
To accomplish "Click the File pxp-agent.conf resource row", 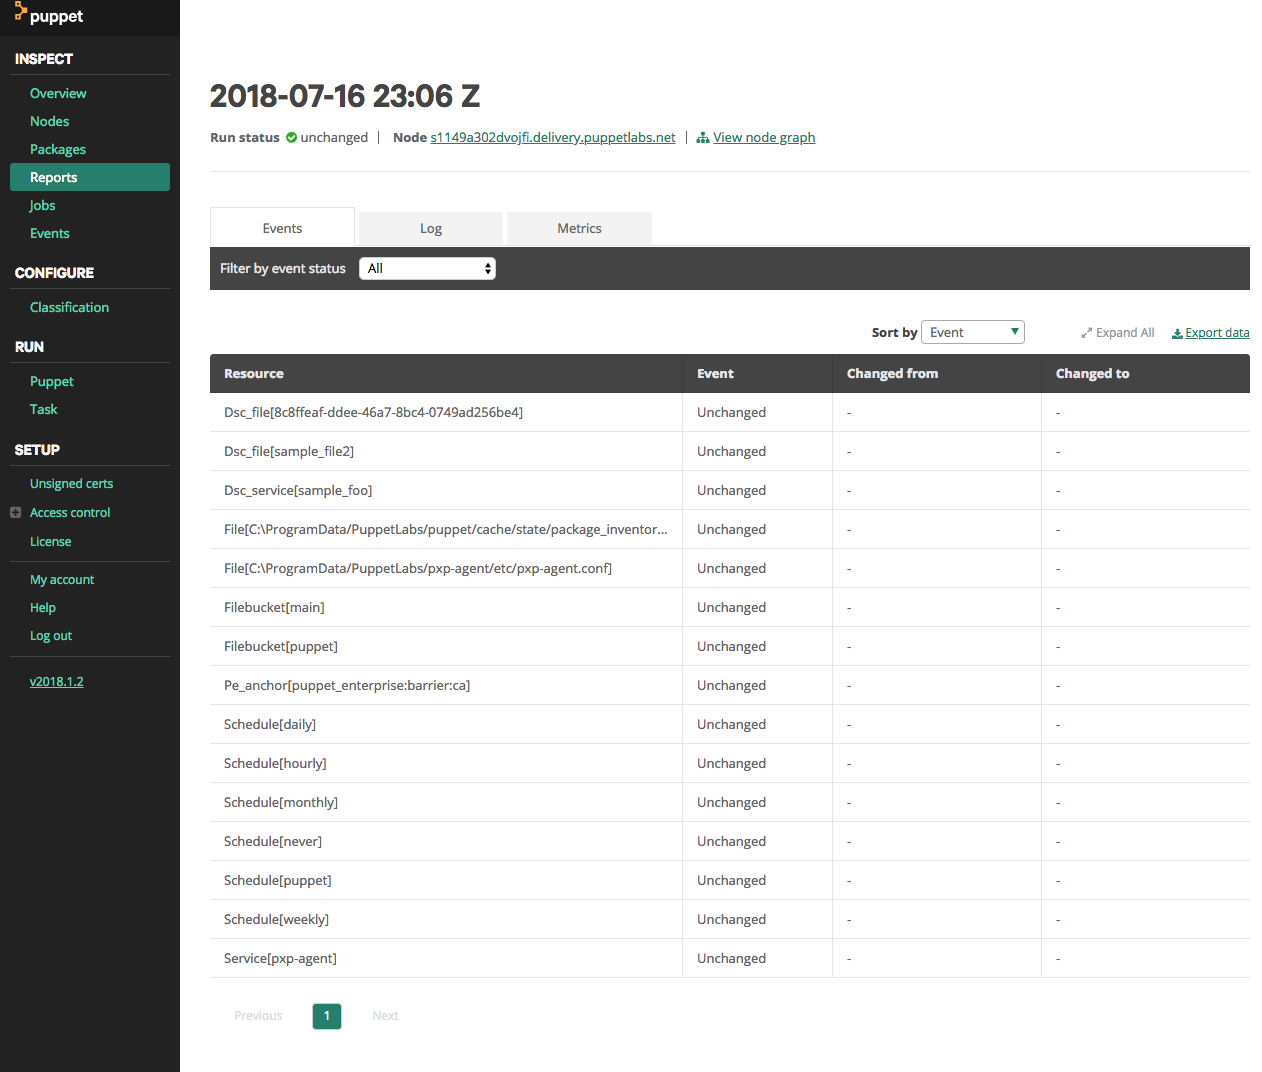I will [x=730, y=568].
